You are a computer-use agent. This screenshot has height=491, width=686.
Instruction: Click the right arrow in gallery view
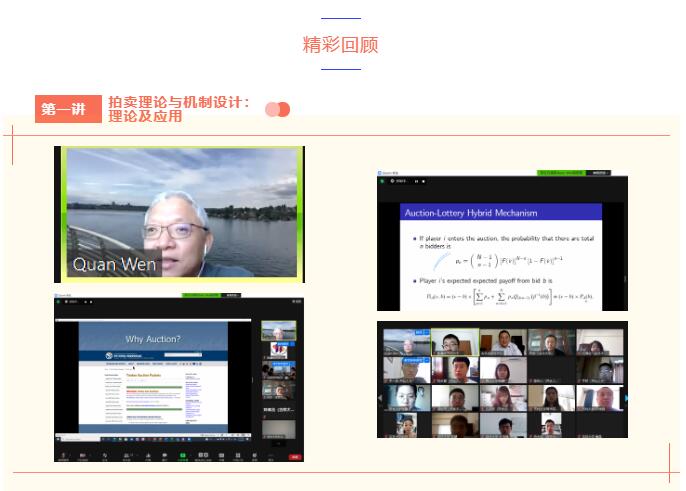[625, 397]
